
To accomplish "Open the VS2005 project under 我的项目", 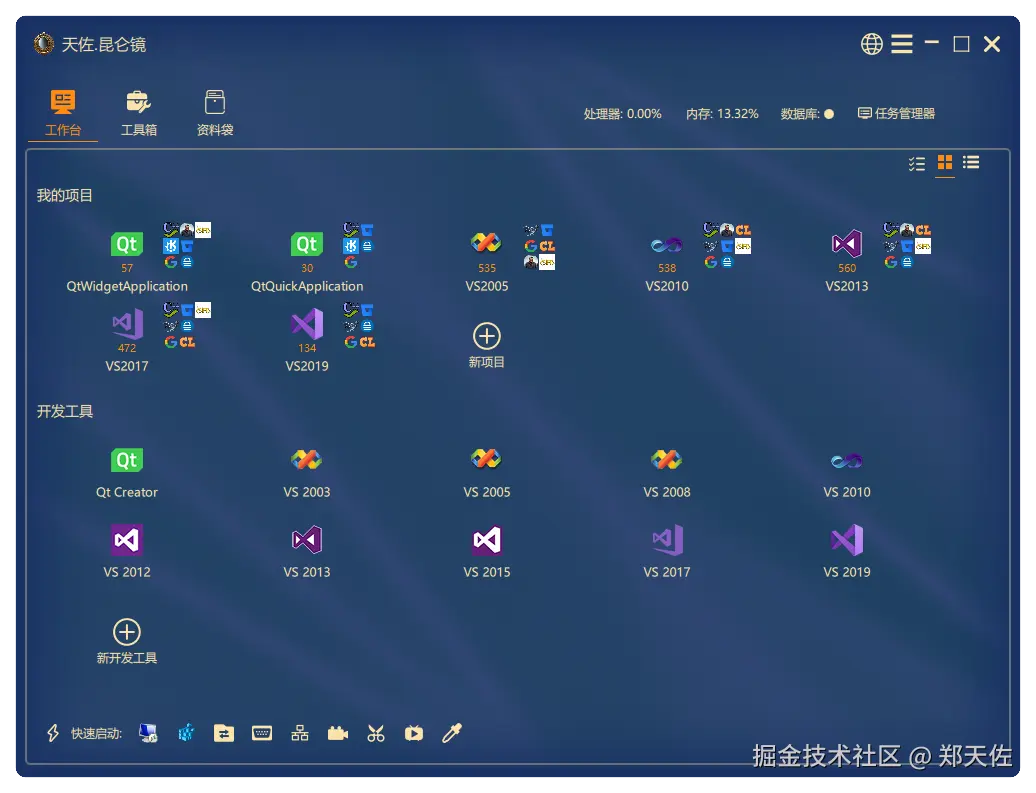I will pyautogui.click(x=486, y=261).
